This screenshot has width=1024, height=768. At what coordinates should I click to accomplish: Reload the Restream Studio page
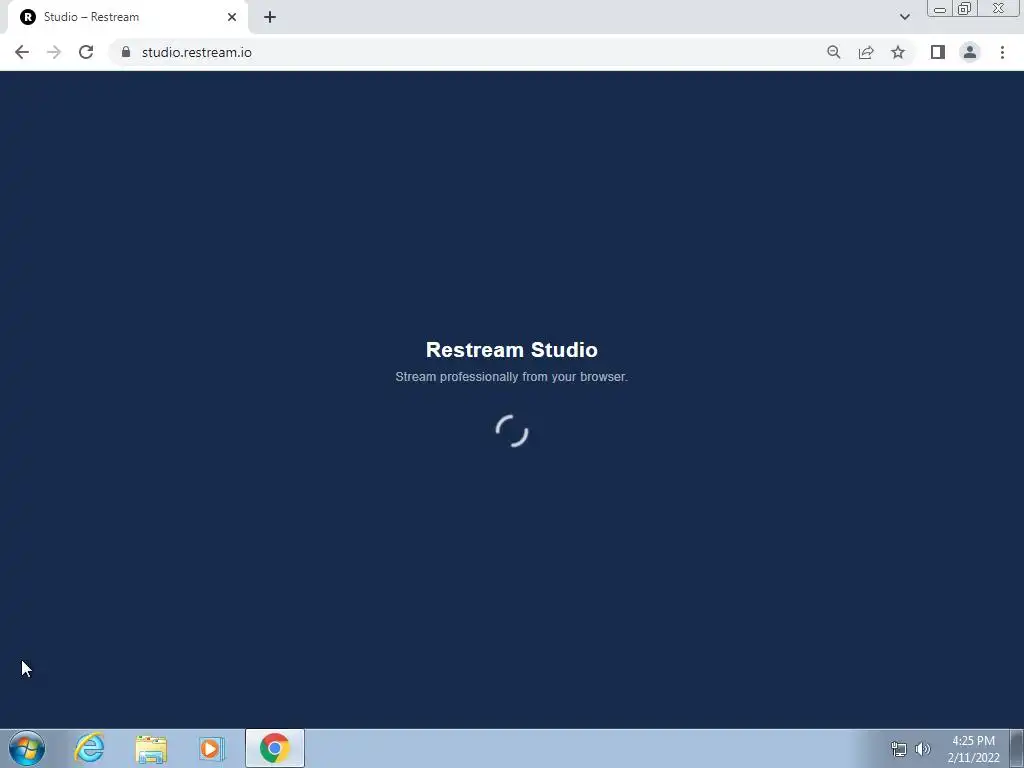point(86,52)
